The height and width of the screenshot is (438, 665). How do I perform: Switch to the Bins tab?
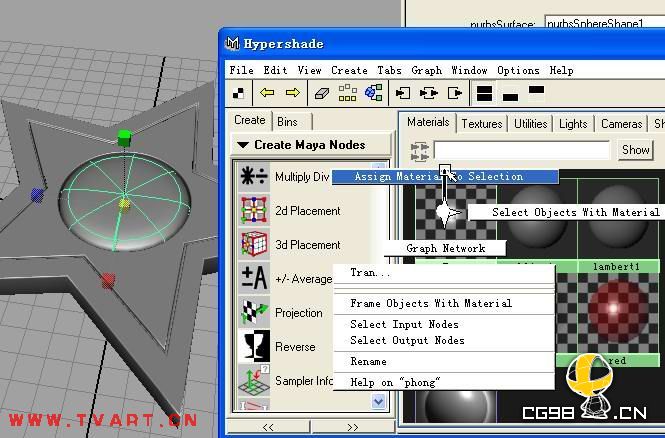pyautogui.click(x=292, y=122)
